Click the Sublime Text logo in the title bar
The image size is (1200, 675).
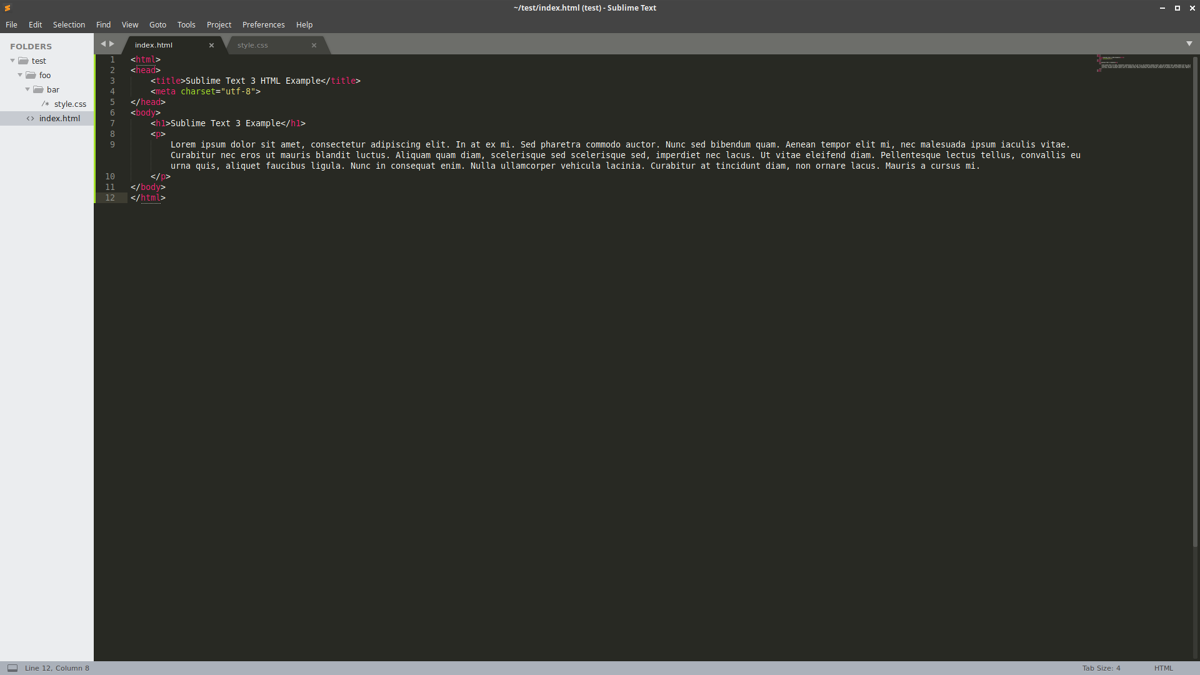pos(8,7)
